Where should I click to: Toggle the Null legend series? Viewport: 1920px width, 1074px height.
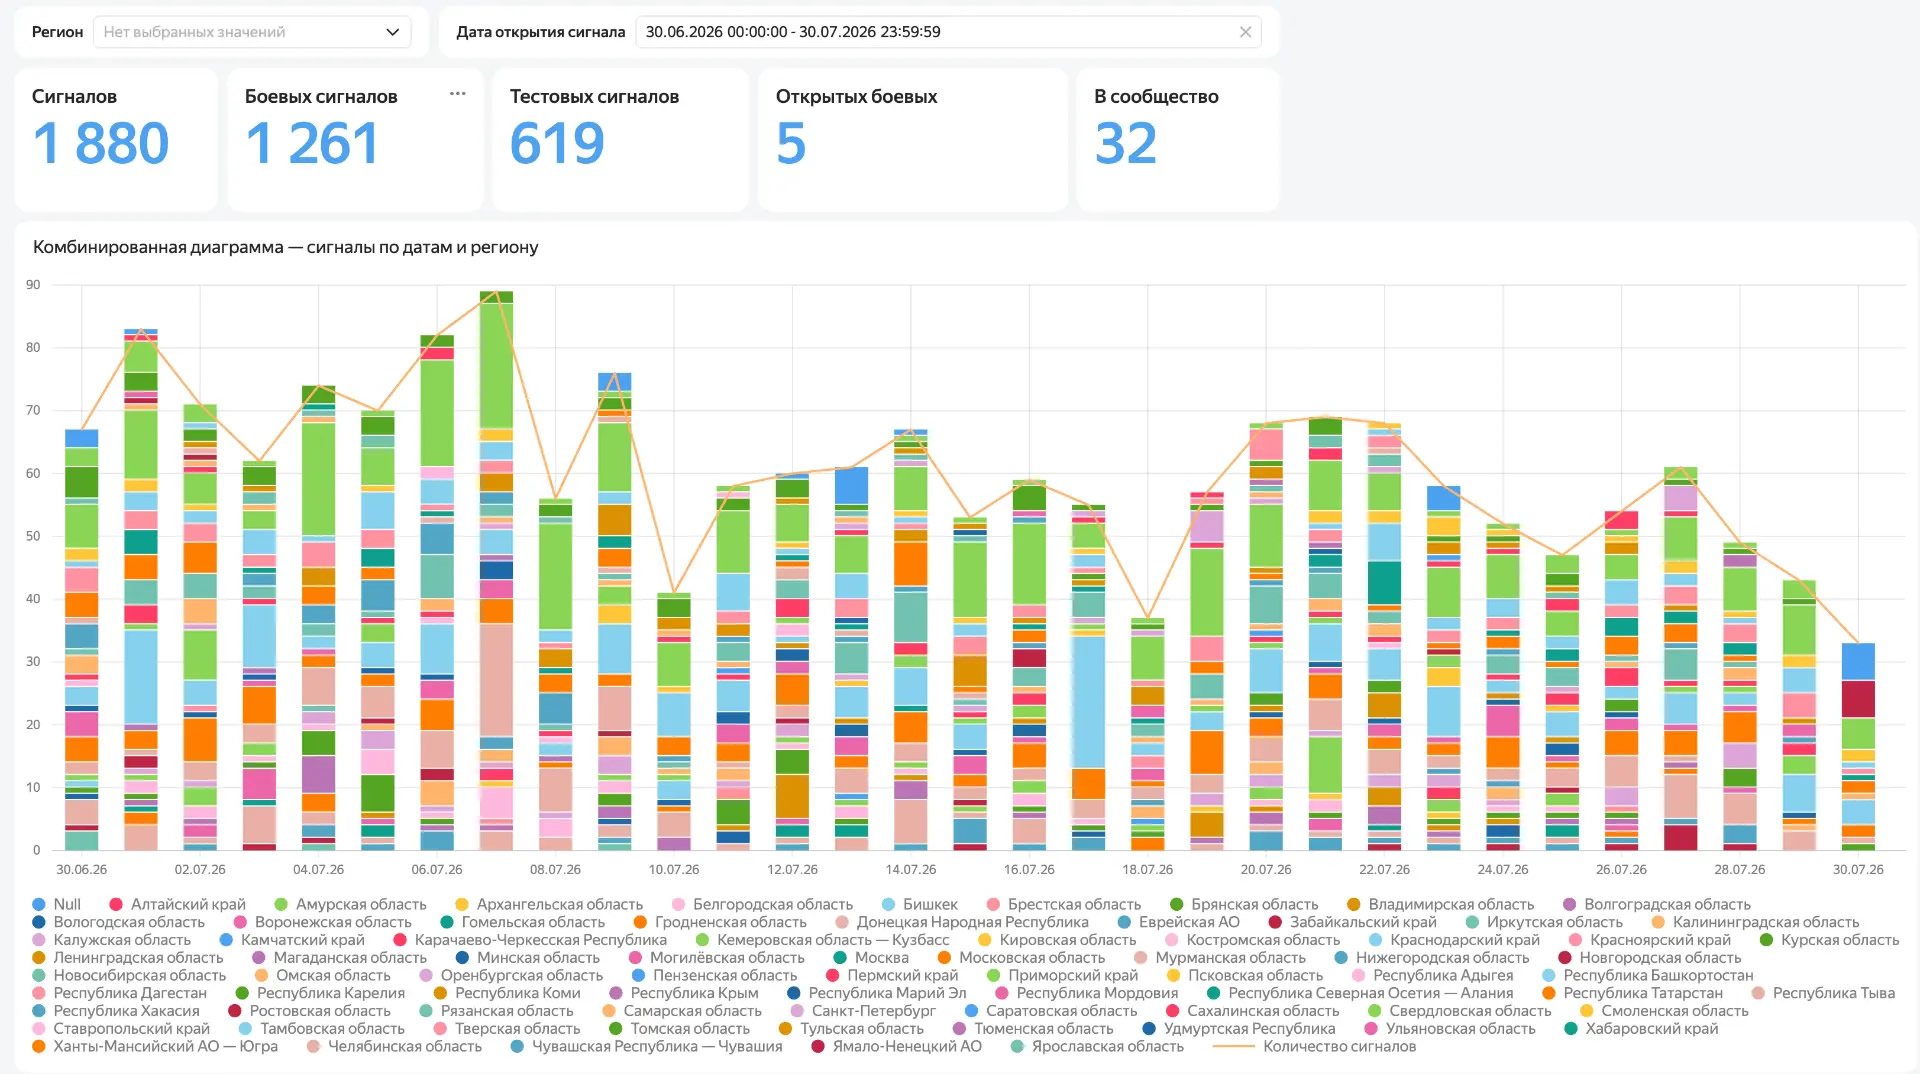coord(56,904)
